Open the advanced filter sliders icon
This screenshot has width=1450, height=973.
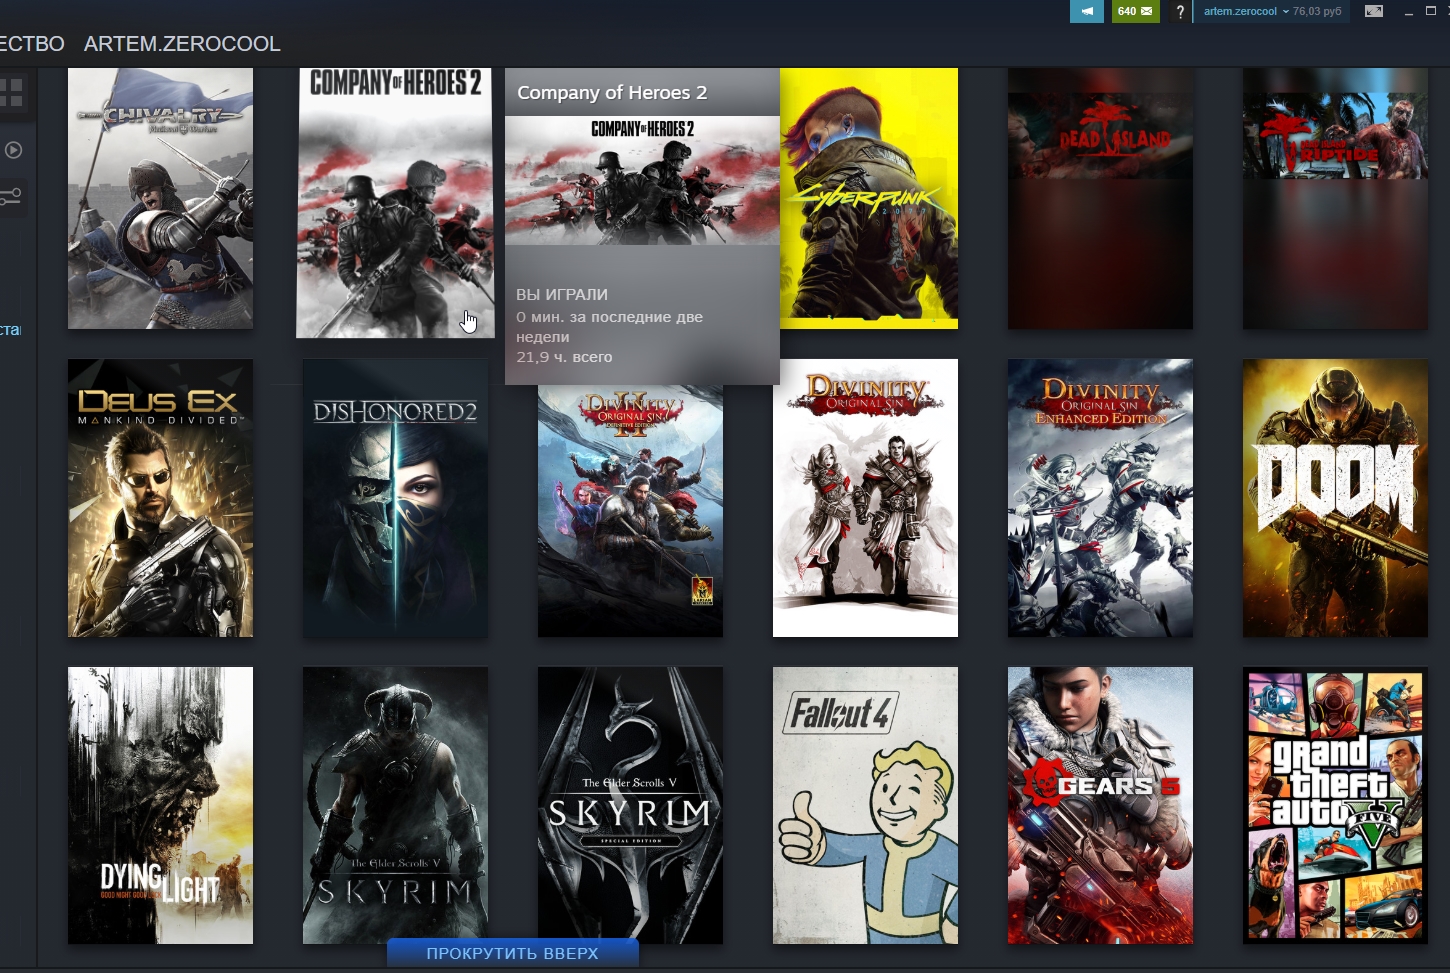click(10, 196)
